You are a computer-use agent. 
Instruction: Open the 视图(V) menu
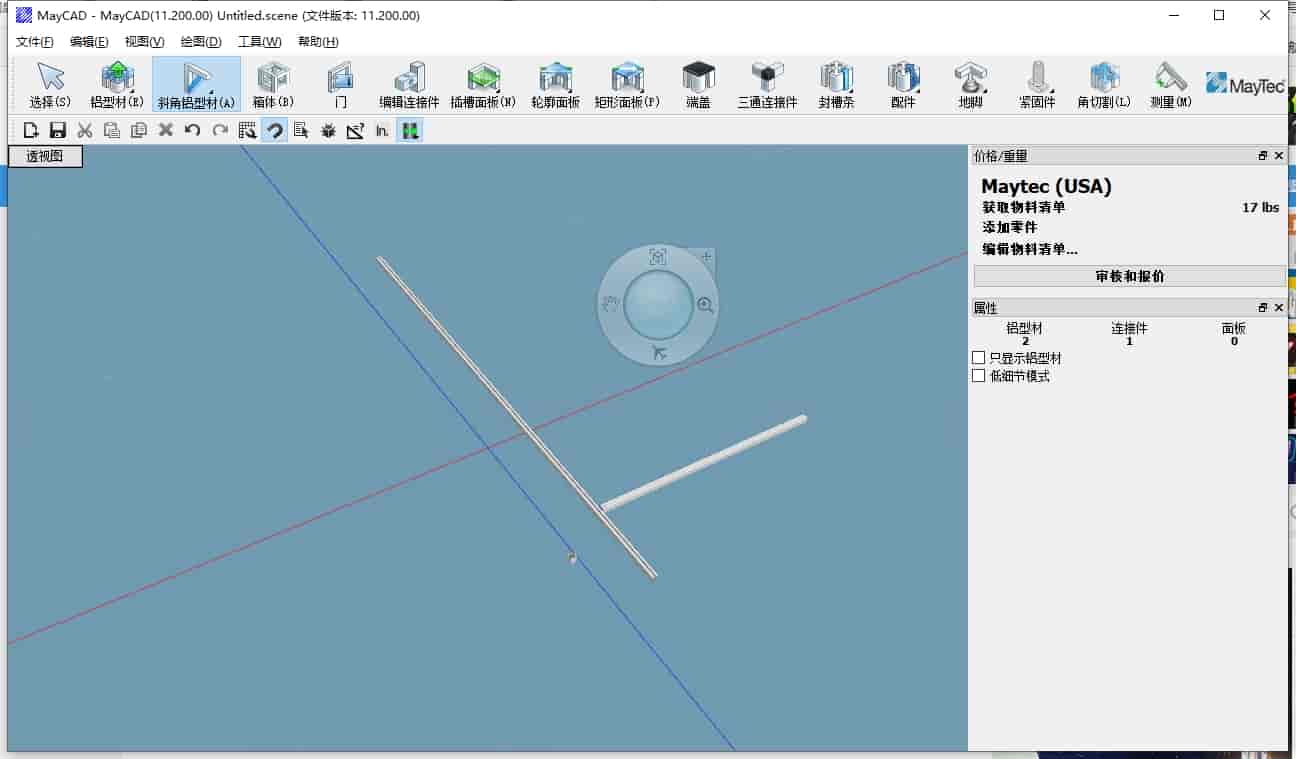coord(144,42)
